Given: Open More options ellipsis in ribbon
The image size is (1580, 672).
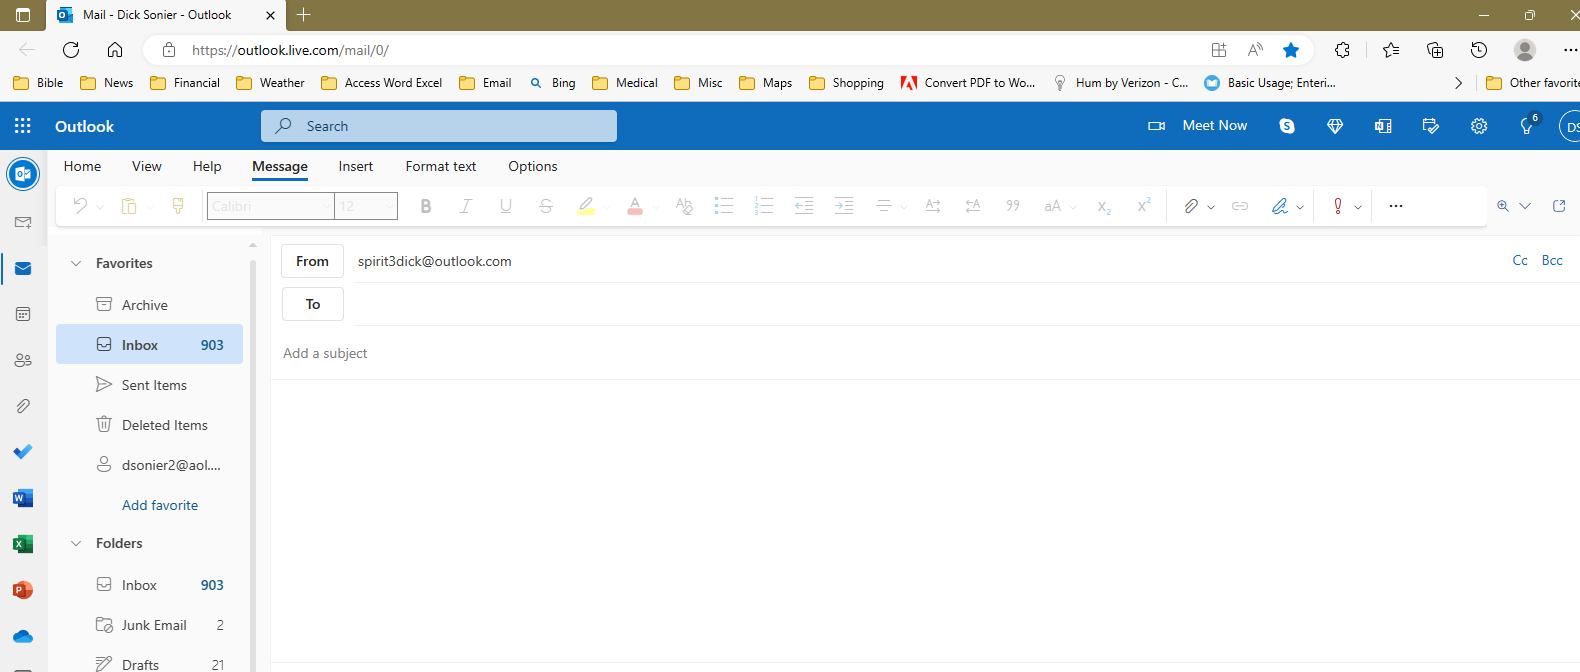Looking at the screenshot, I should click(x=1396, y=206).
